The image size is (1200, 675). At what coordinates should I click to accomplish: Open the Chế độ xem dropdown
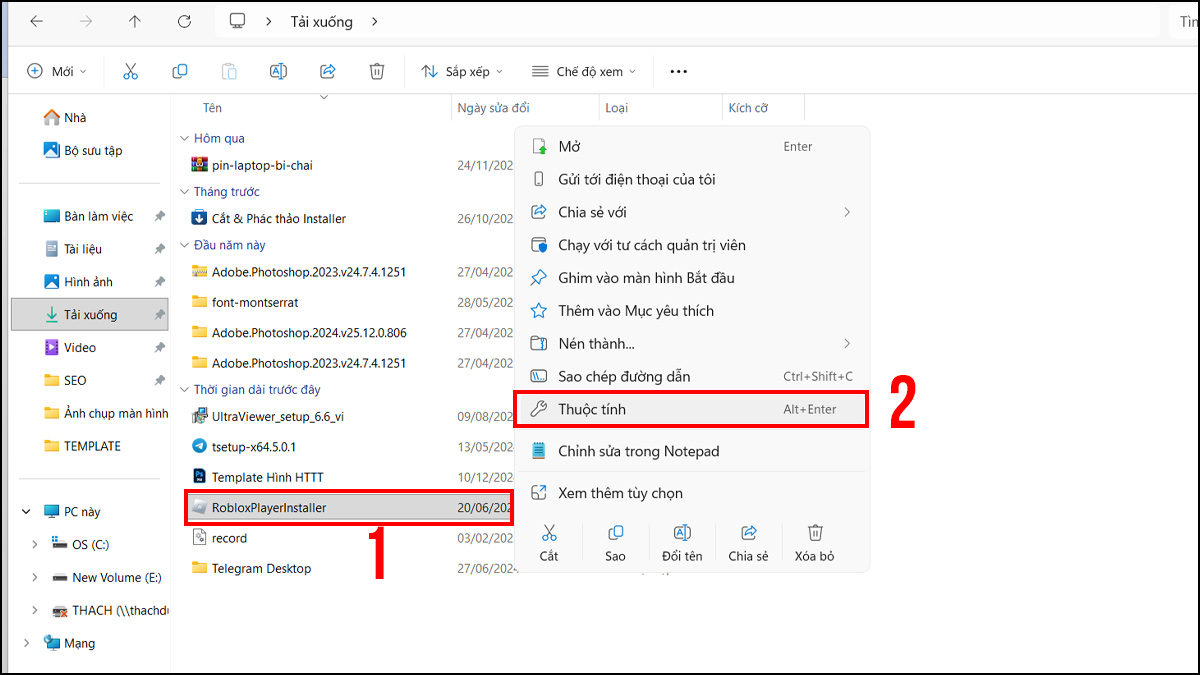click(583, 71)
